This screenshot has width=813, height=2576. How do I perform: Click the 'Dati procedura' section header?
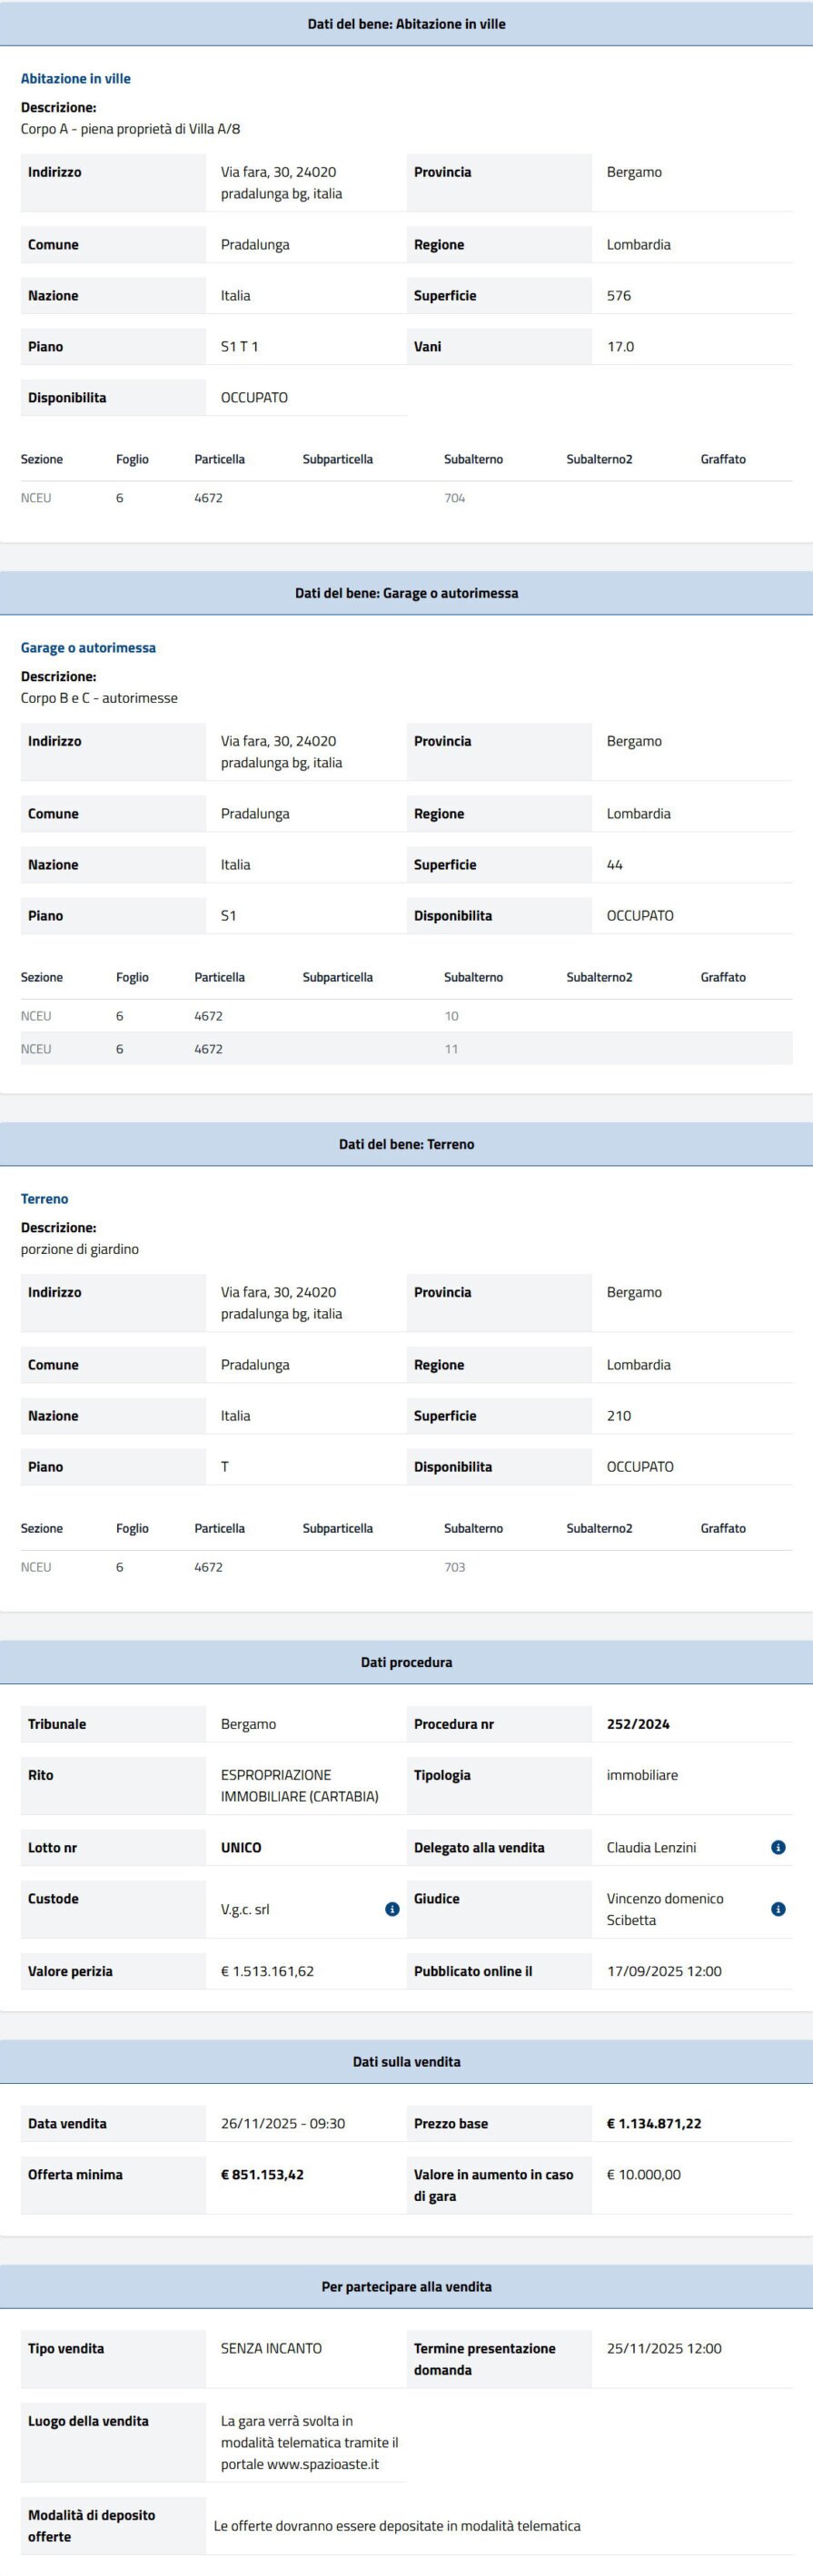(x=406, y=1662)
